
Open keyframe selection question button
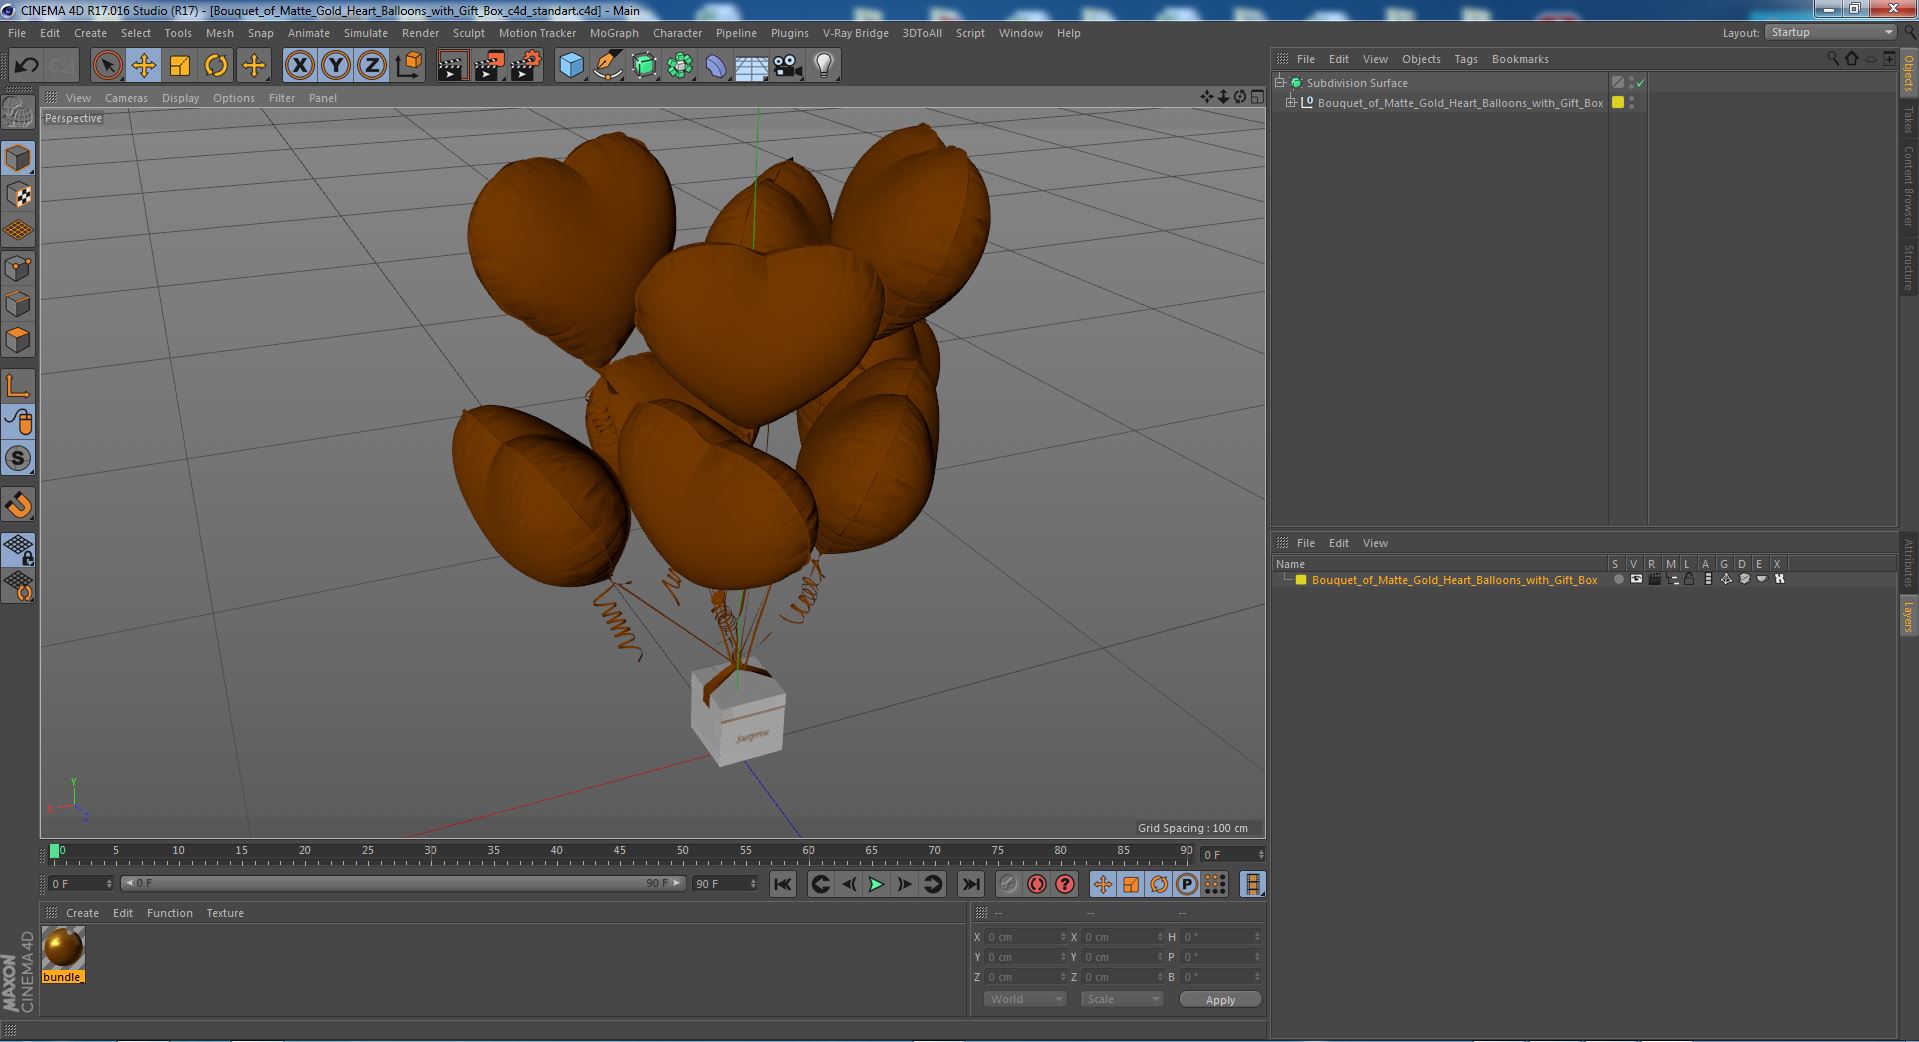tap(1065, 884)
